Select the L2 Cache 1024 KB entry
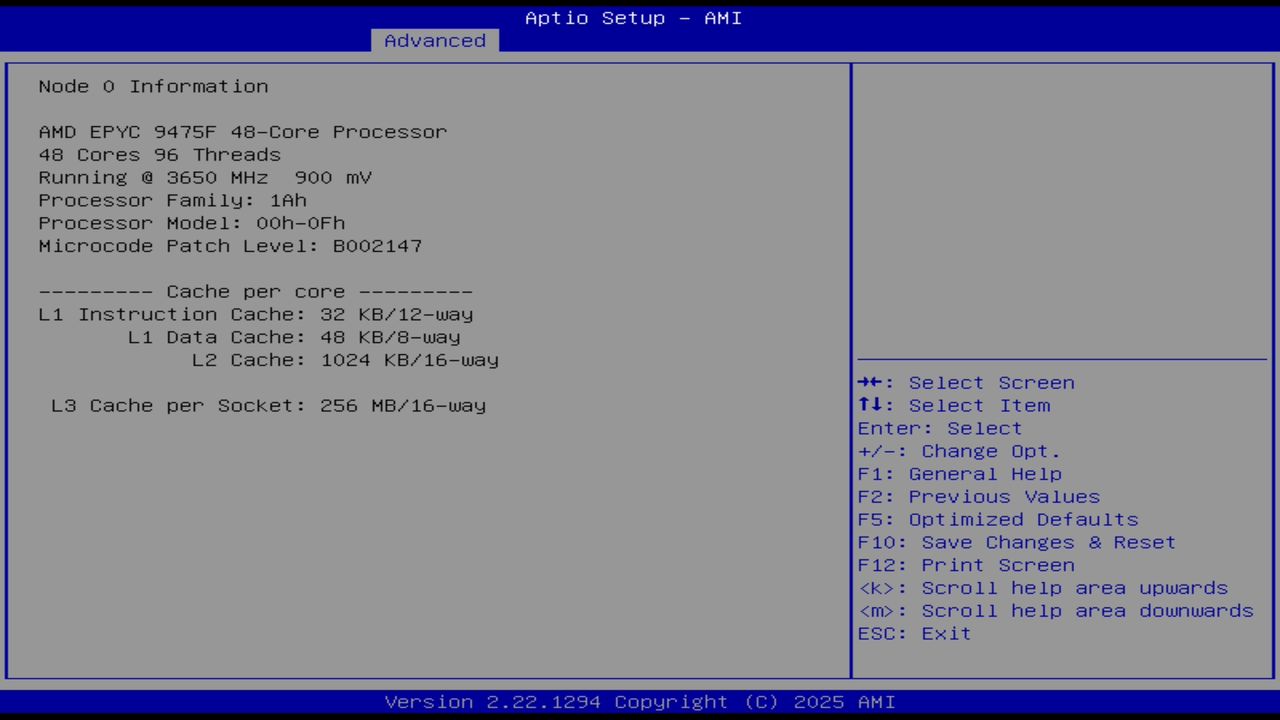Viewport: 1280px width, 720px height. pyautogui.click(x=345, y=360)
